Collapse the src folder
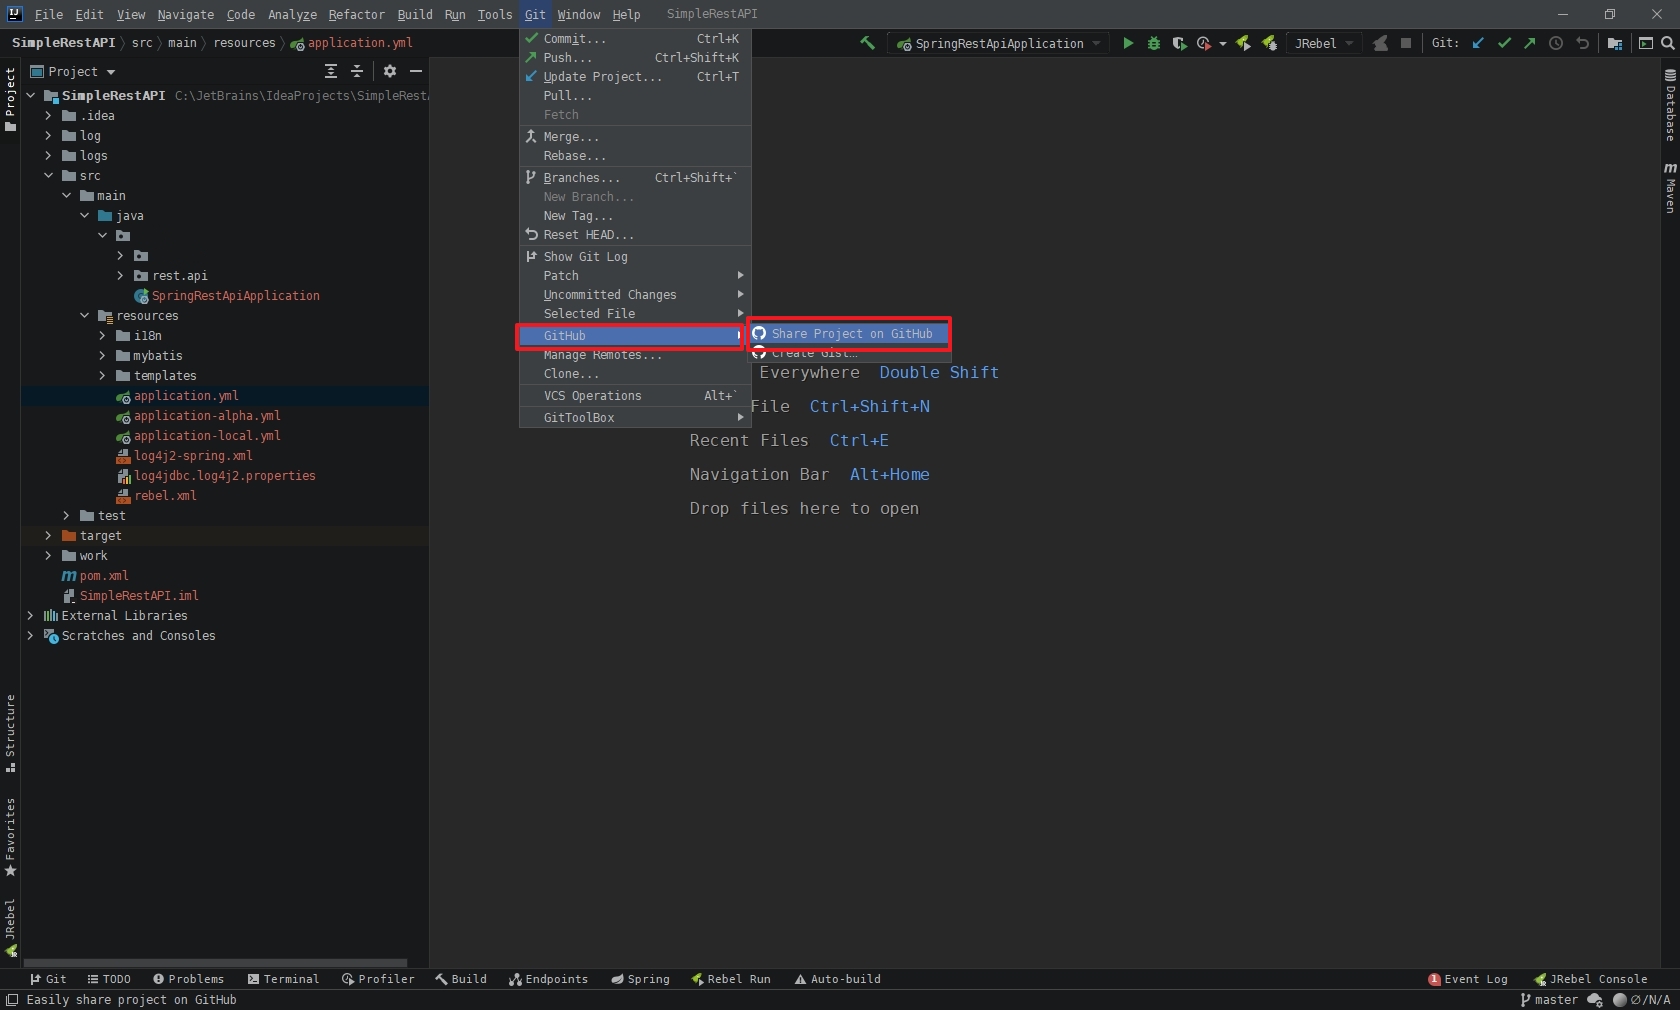Screen dimensions: 1680x1010 [48, 175]
